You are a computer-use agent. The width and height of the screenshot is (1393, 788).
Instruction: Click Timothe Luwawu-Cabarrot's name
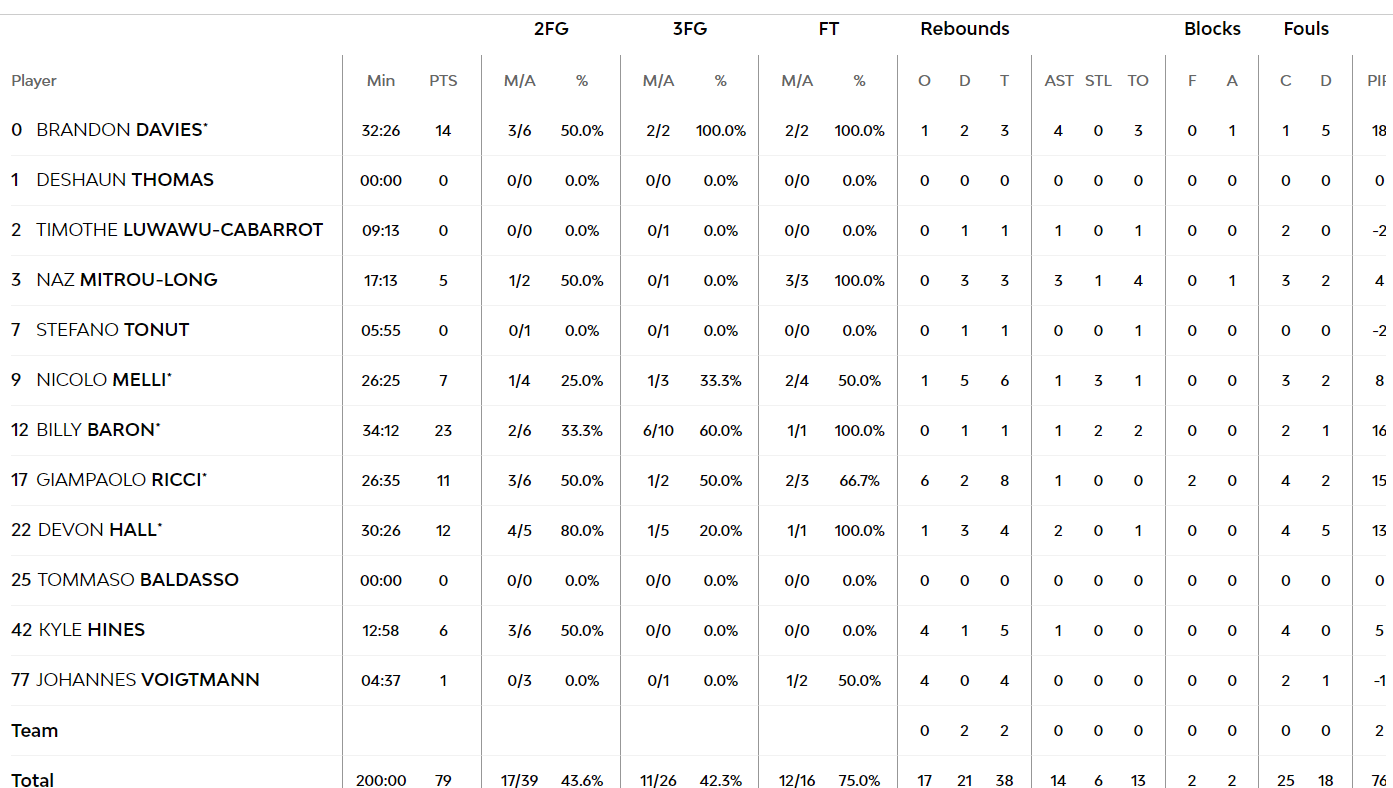pos(180,230)
